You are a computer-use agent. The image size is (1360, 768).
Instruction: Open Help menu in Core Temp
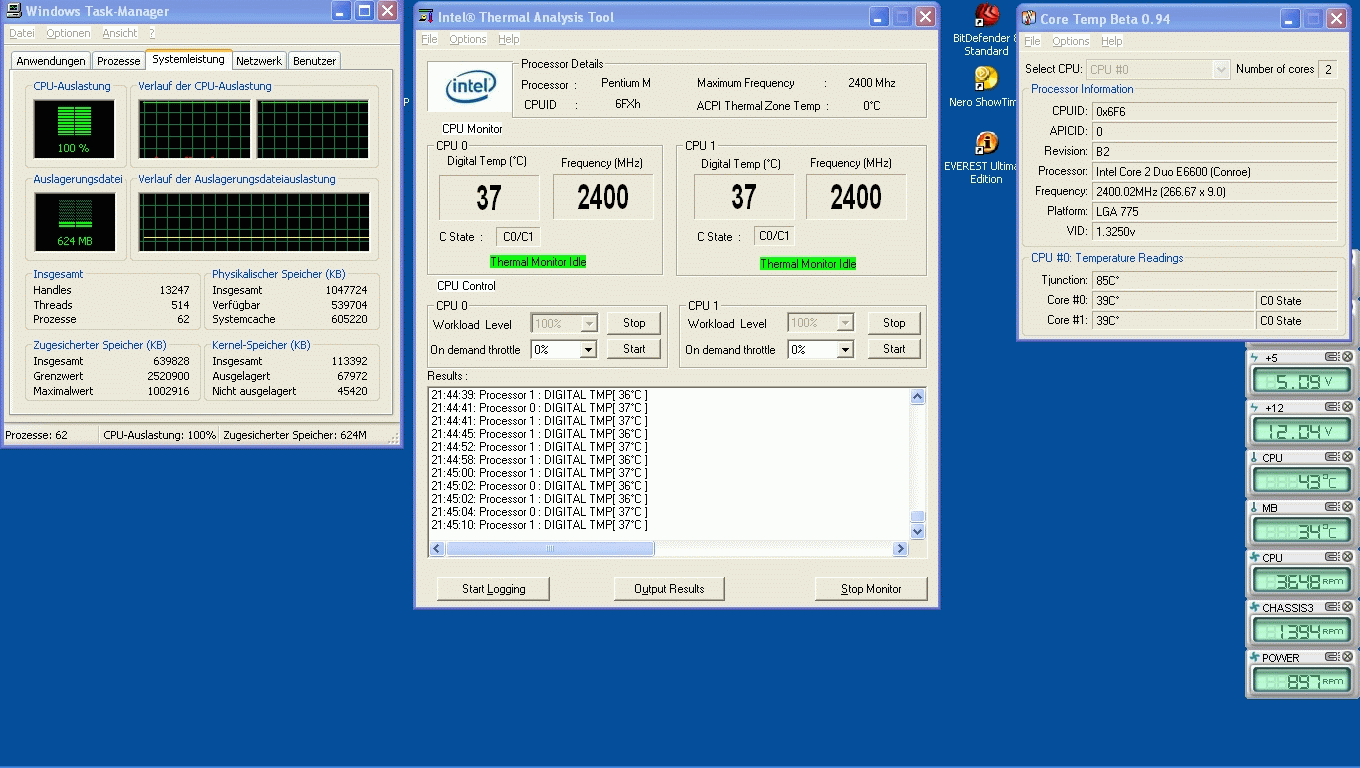(1111, 41)
